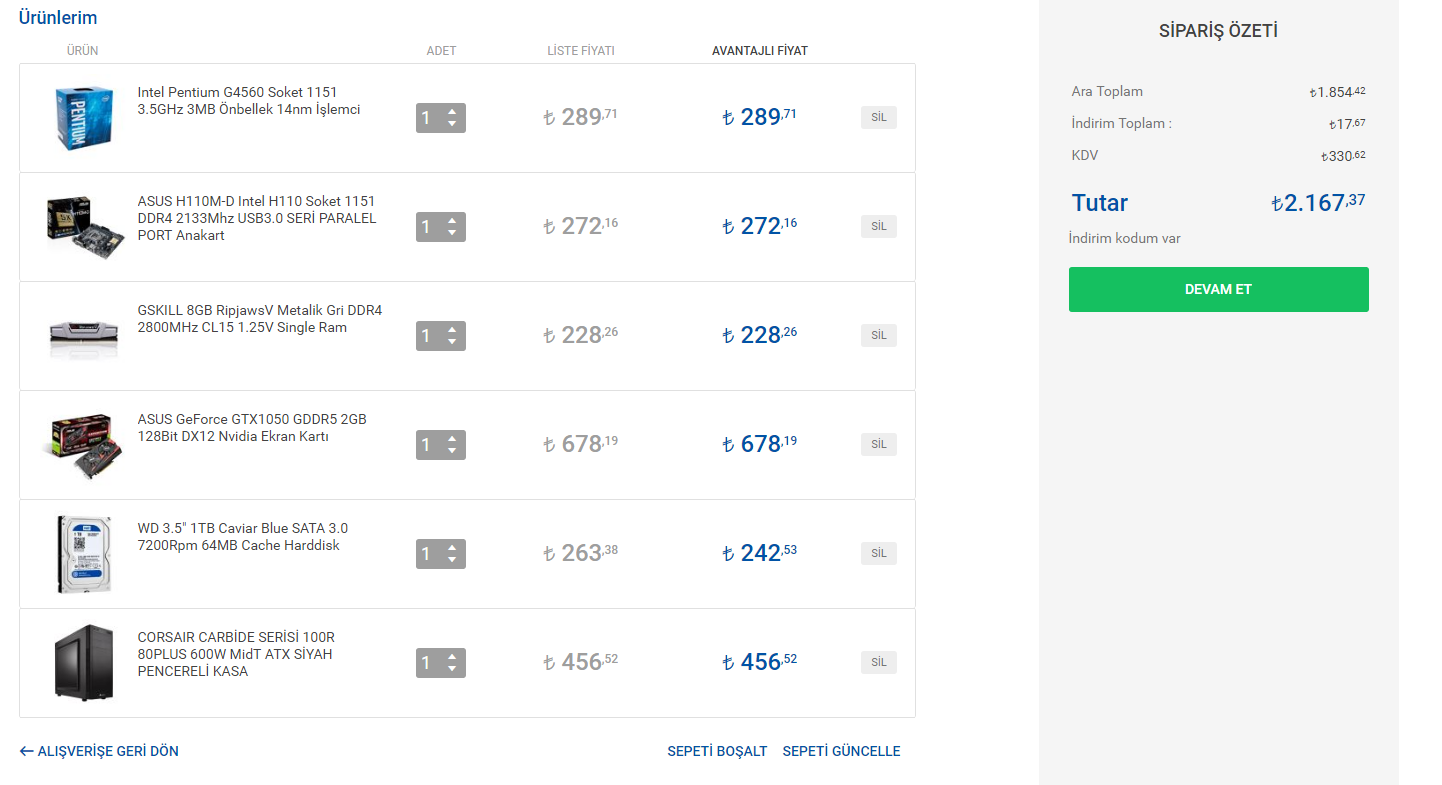Open the ASUS H110M-D Anakart product title
This screenshot has height=785, width=1442.
(257, 218)
